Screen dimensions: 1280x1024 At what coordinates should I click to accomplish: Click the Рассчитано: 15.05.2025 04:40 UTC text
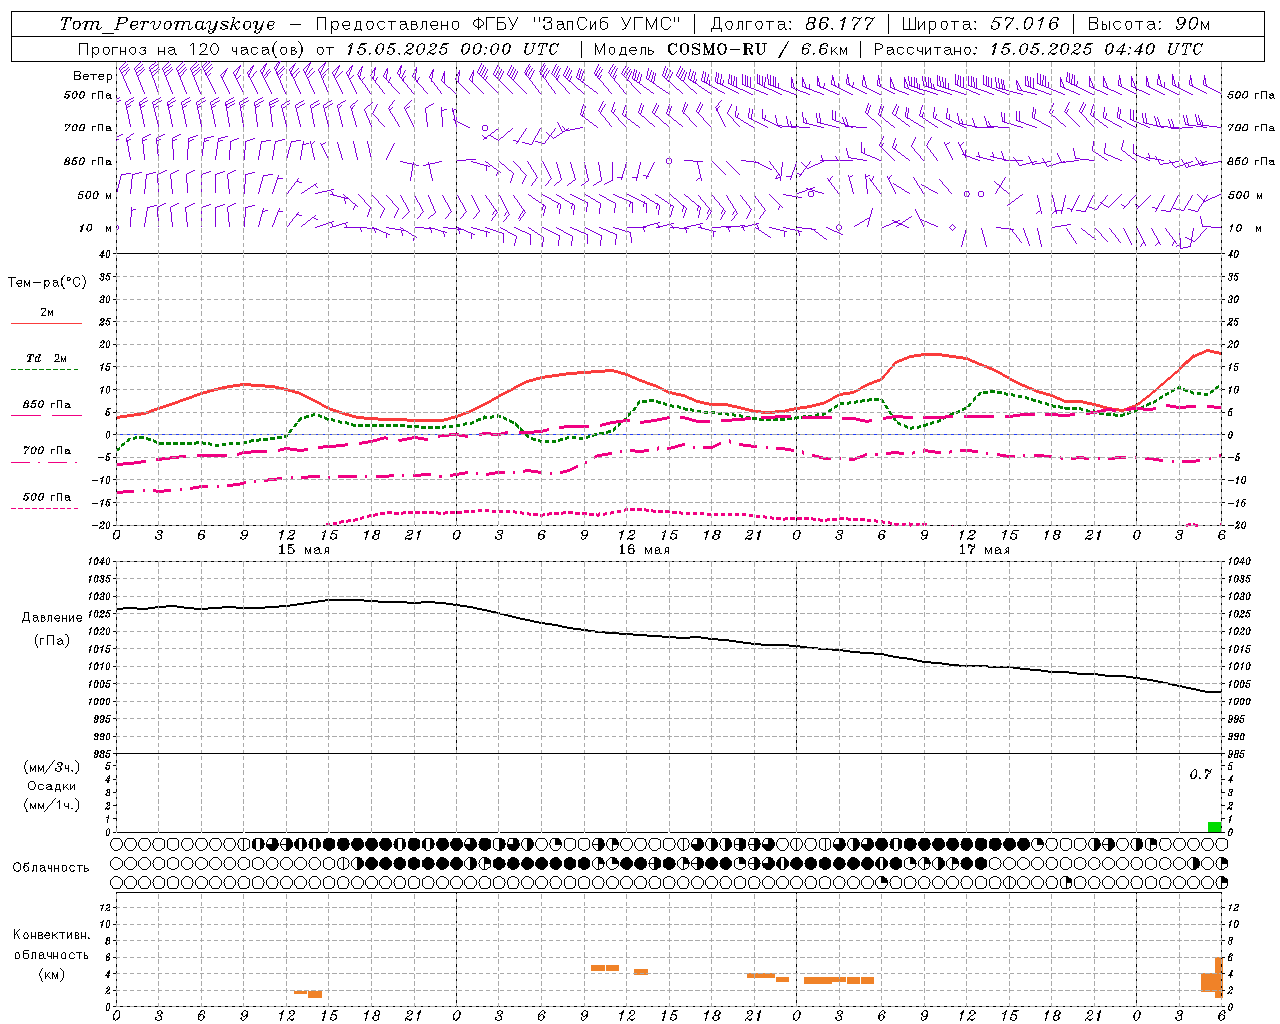click(1038, 49)
